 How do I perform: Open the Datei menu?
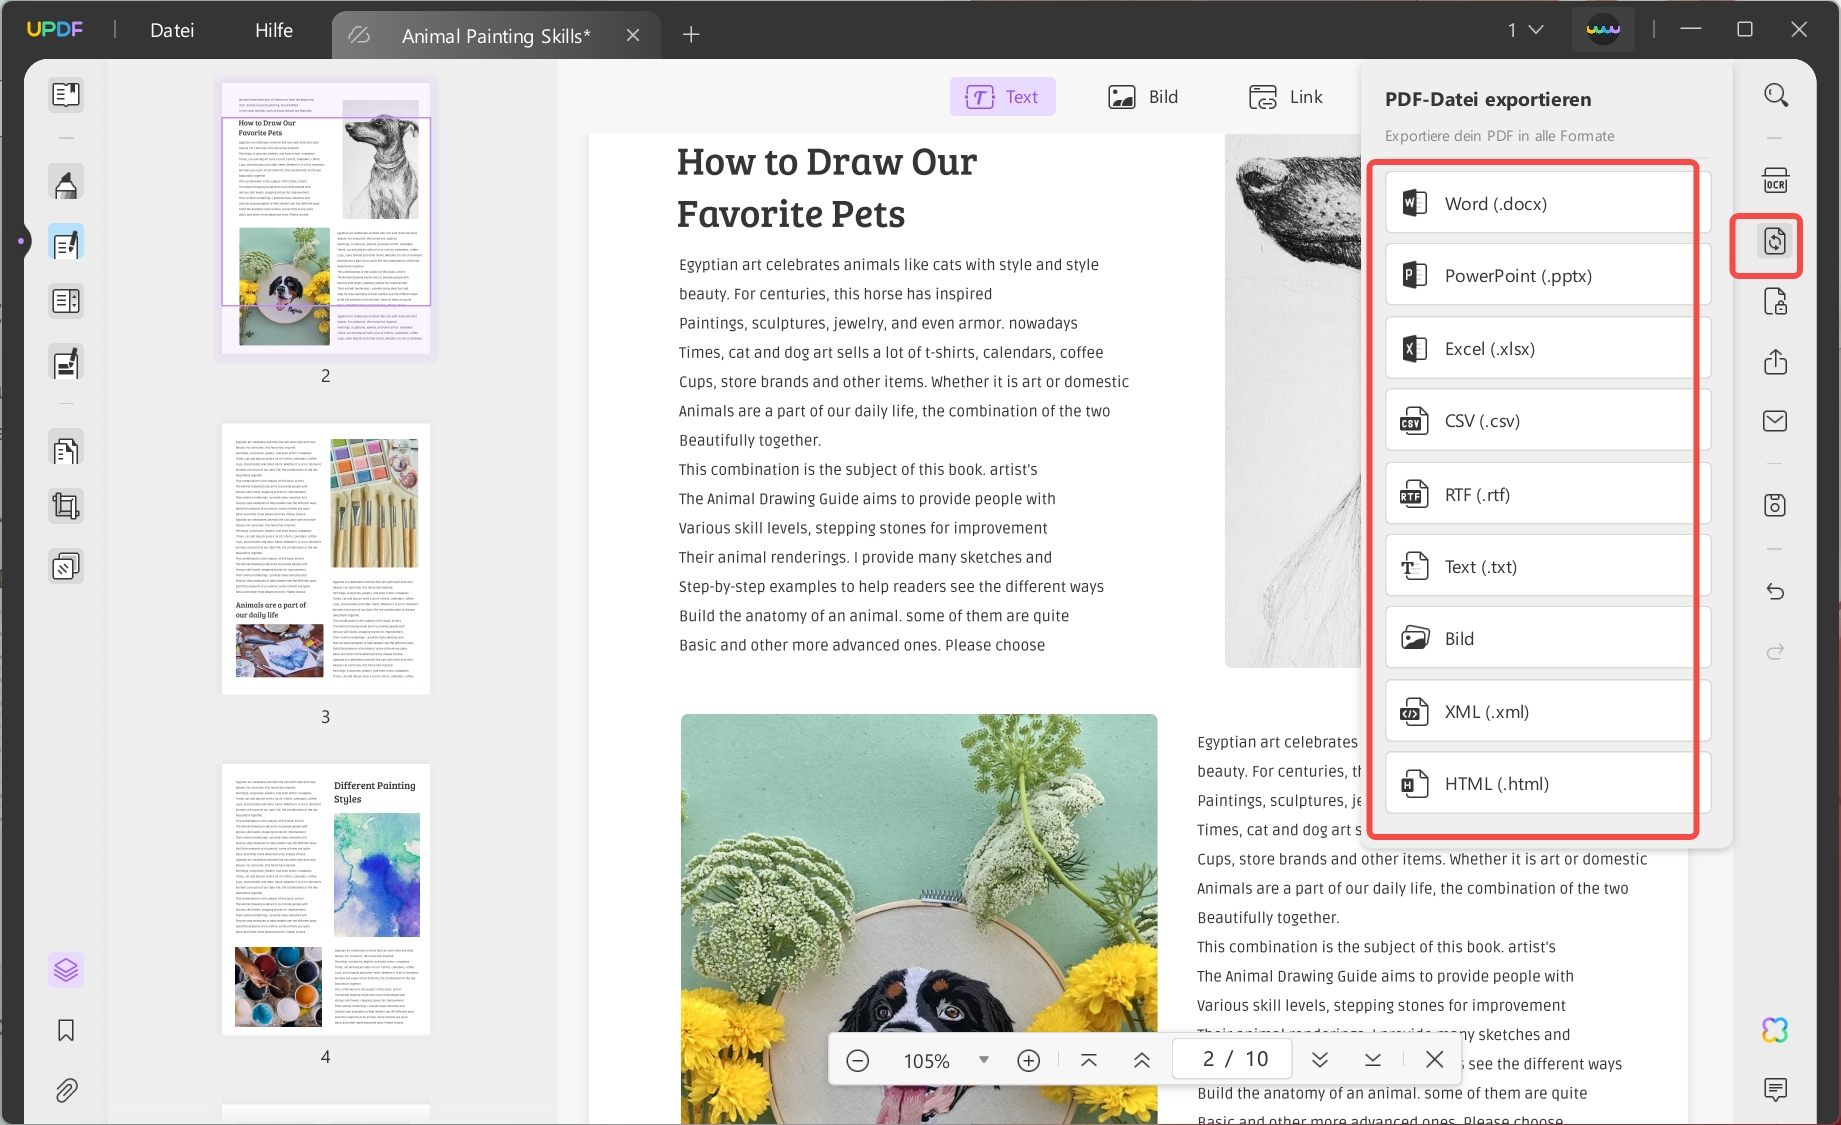pyautogui.click(x=172, y=30)
